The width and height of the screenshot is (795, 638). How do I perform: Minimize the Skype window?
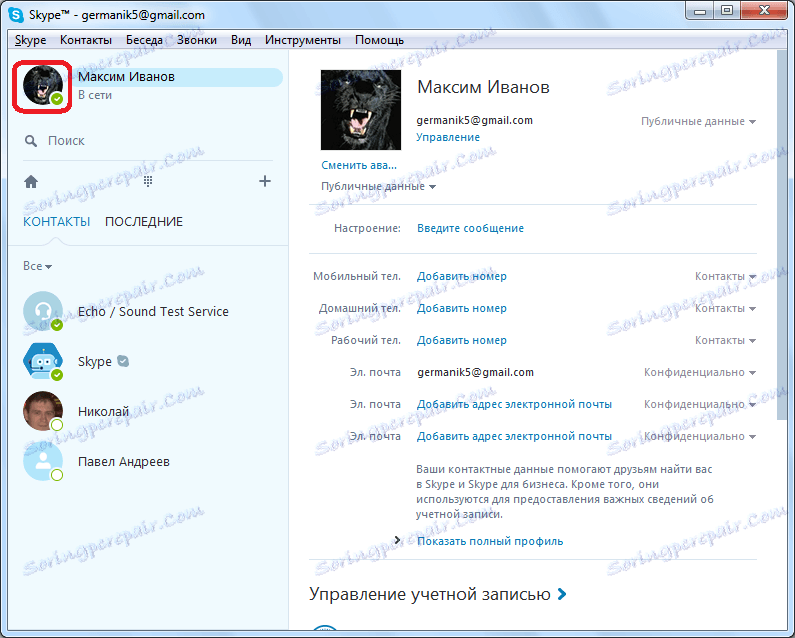(x=700, y=11)
